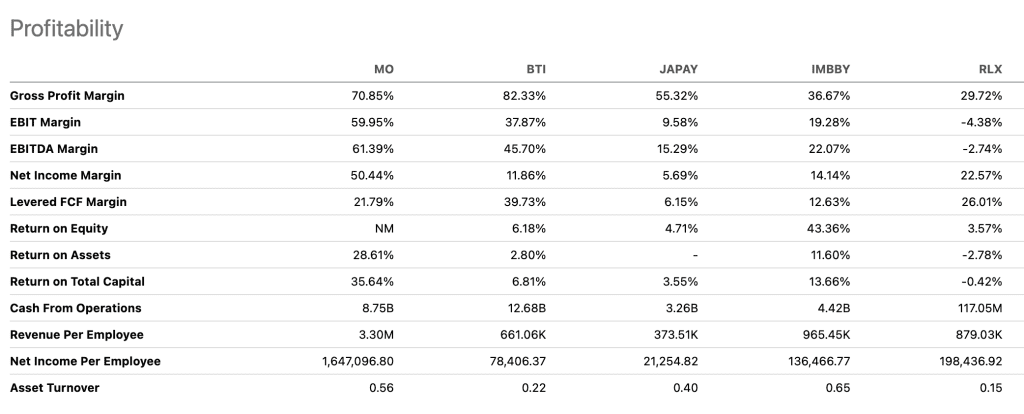Click the Return on Total Capital label
Image resolution: width=1024 pixels, height=414 pixels.
coord(77,282)
